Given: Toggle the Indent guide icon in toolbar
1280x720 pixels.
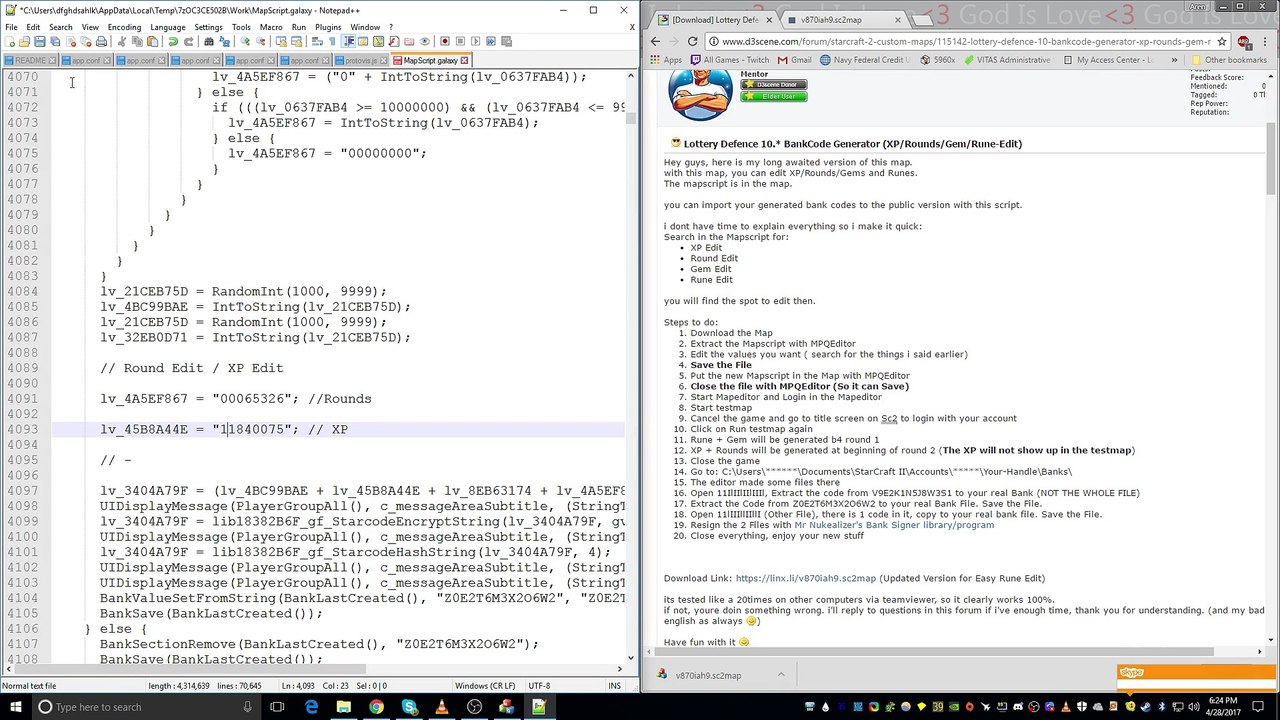Looking at the screenshot, I should [x=348, y=41].
